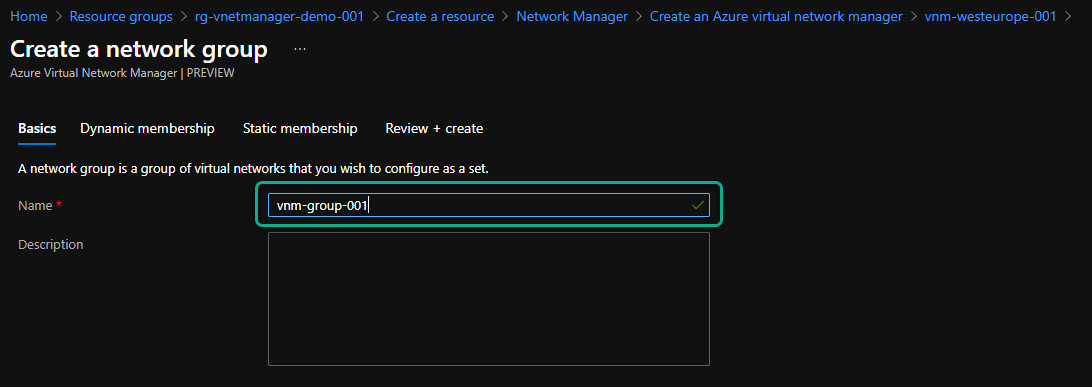Open vnm-westeurope-001 breadcrumb
This screenshot has height=387, width=1092.
pyautogui.click(x=990, y=17)
